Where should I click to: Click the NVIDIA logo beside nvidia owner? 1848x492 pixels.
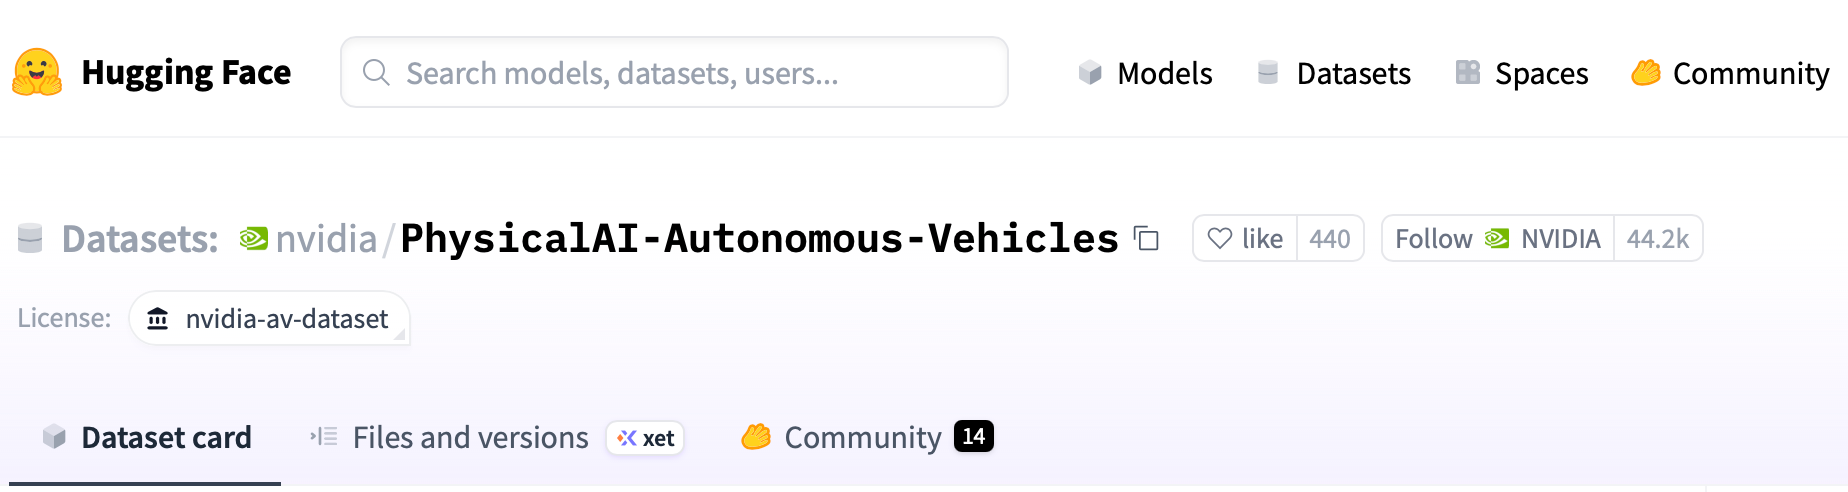coord(253,239)
